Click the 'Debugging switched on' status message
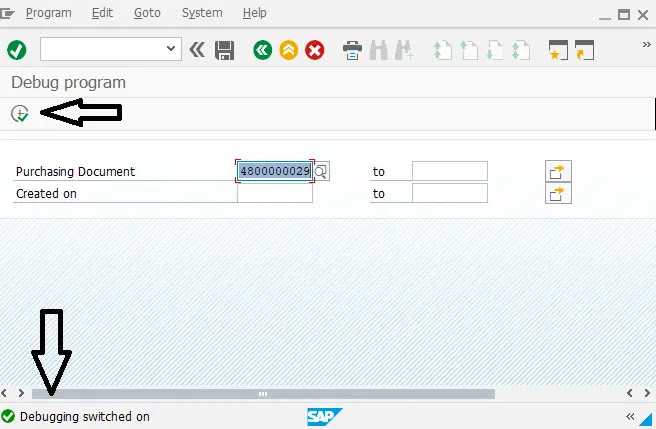This screenshot has width=656, height=429. (85, 417)
